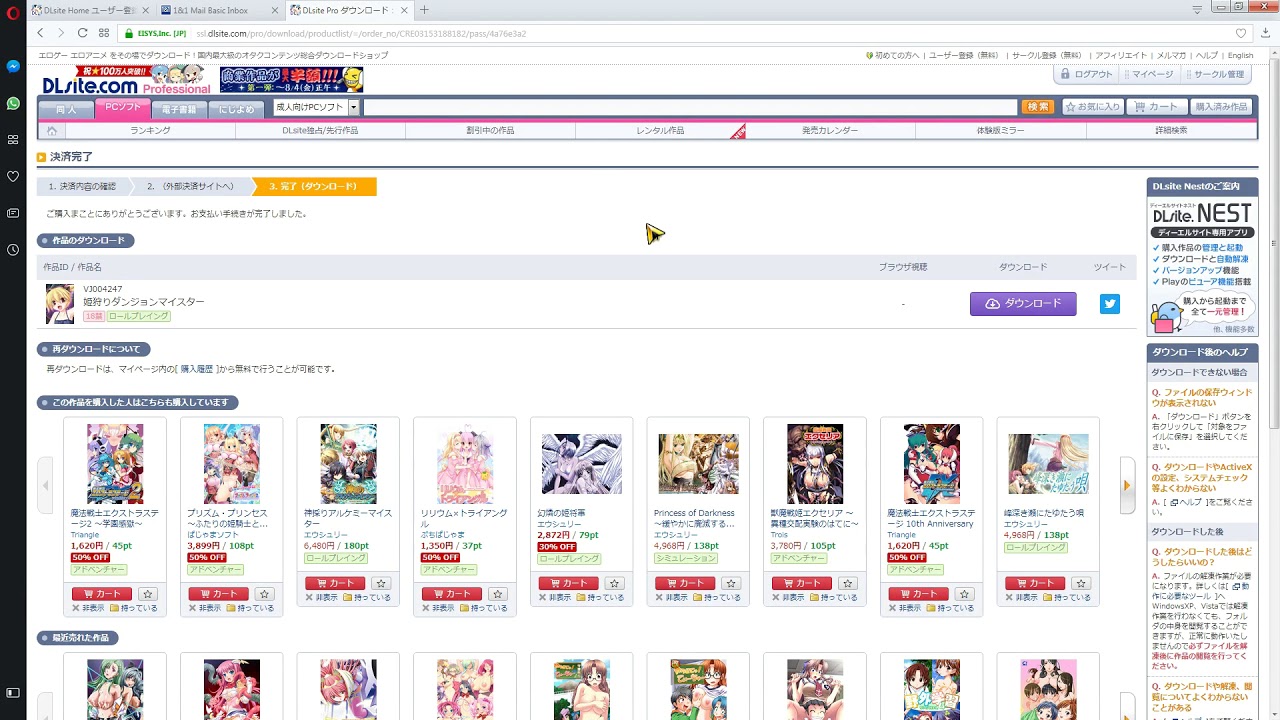The image size is (1280, 720).
Task: Open the half-price sale banner
Action: click(291, 79)
